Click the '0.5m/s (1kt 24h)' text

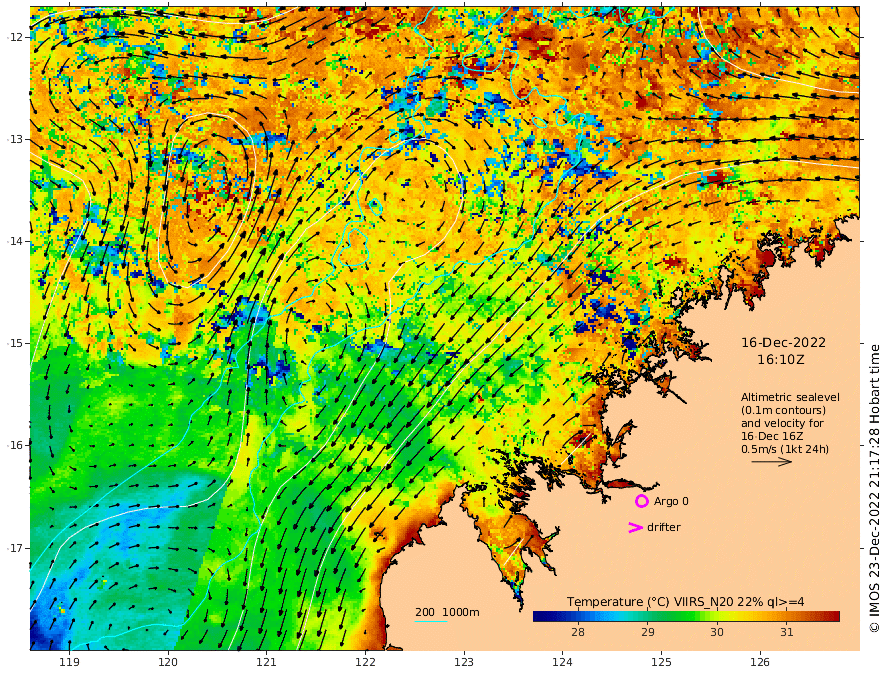tap(785, 449)
